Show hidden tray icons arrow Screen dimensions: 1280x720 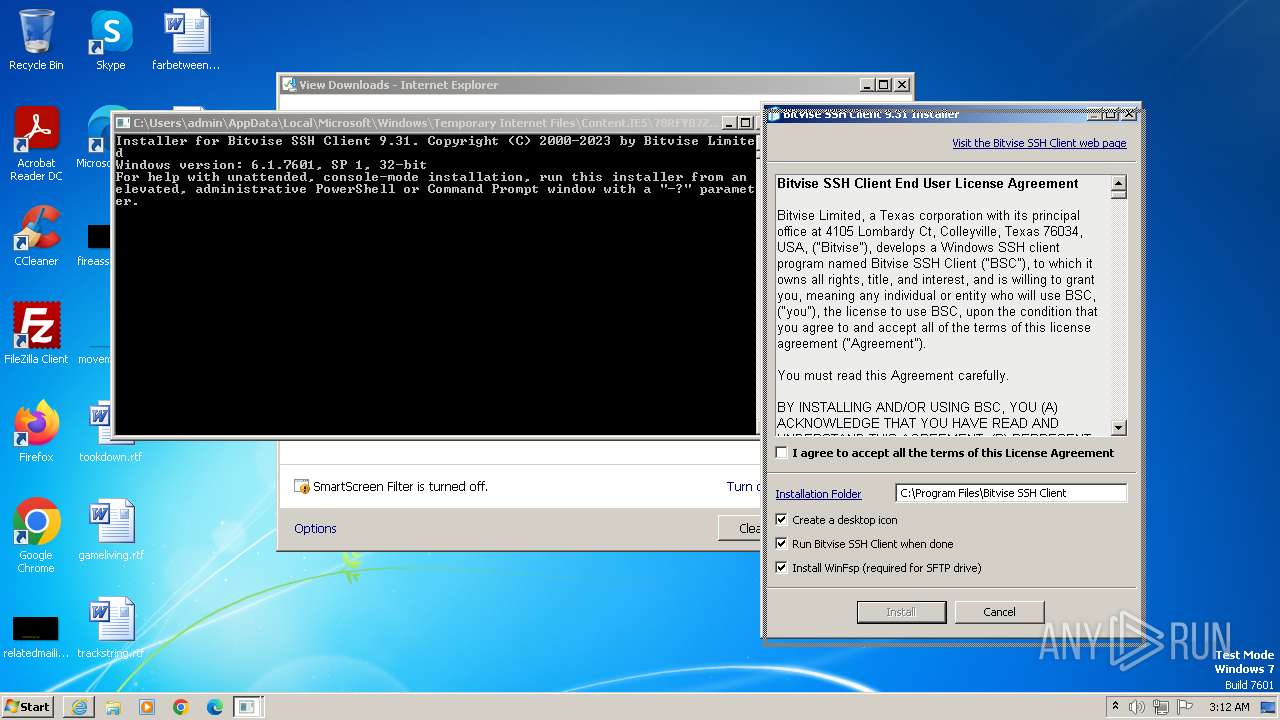pos(1115,707)
